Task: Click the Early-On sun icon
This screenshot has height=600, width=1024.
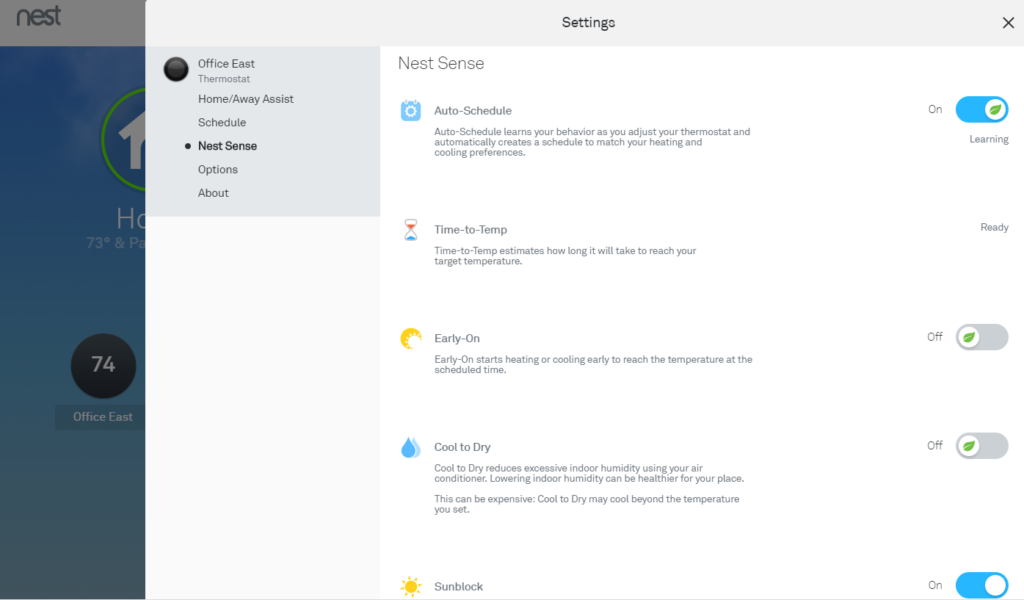Action: [411, 338]
